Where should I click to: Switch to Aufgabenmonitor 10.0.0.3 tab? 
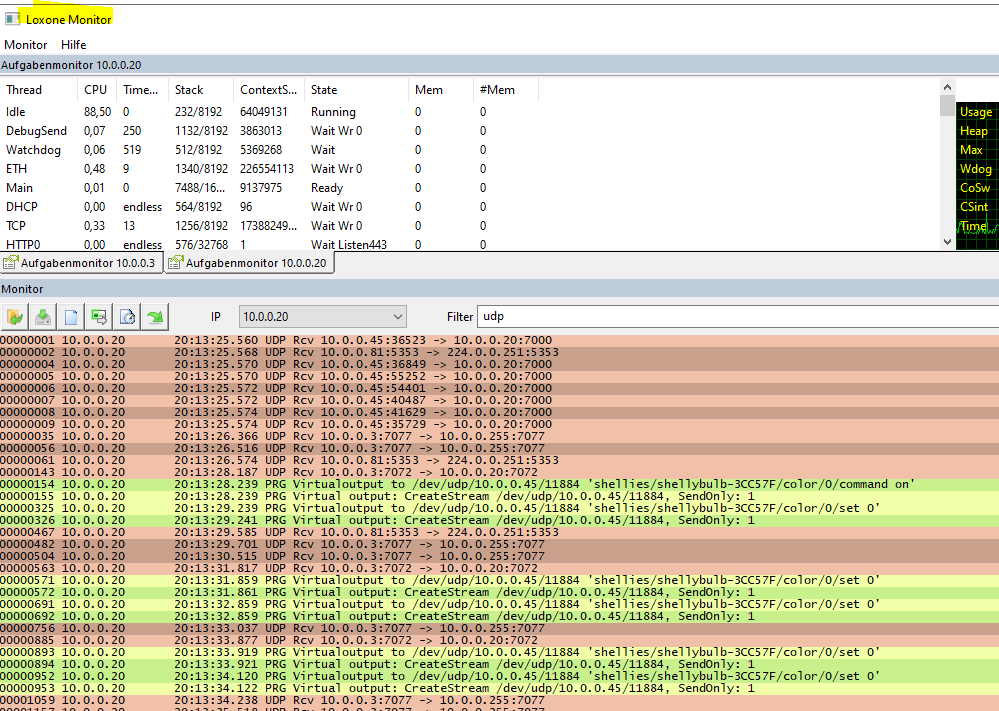tap(81, 264)
